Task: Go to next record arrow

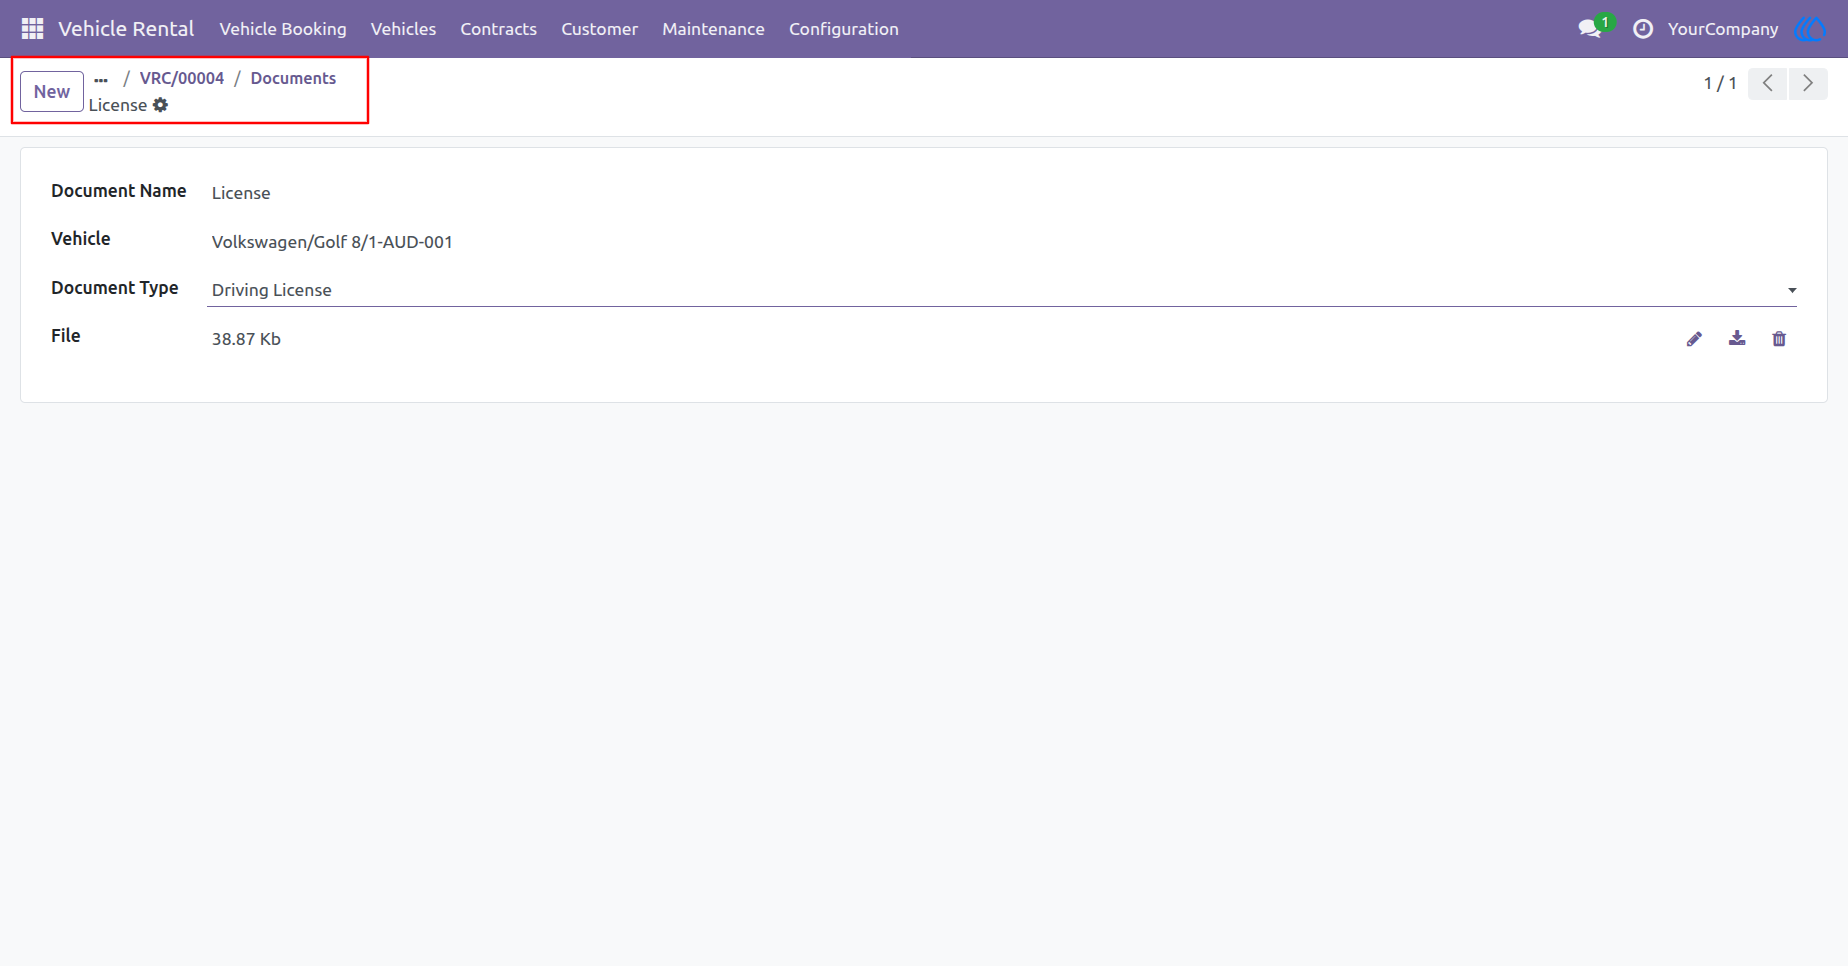Action: coord(1808,84)
